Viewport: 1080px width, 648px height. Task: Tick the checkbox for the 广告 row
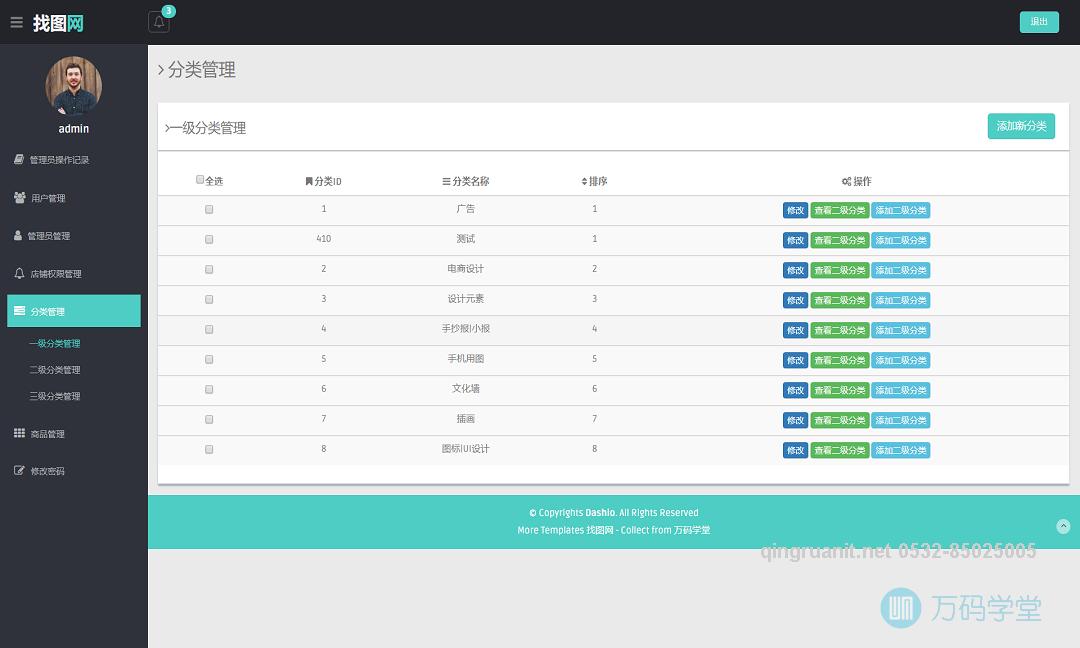coord(209,210)
